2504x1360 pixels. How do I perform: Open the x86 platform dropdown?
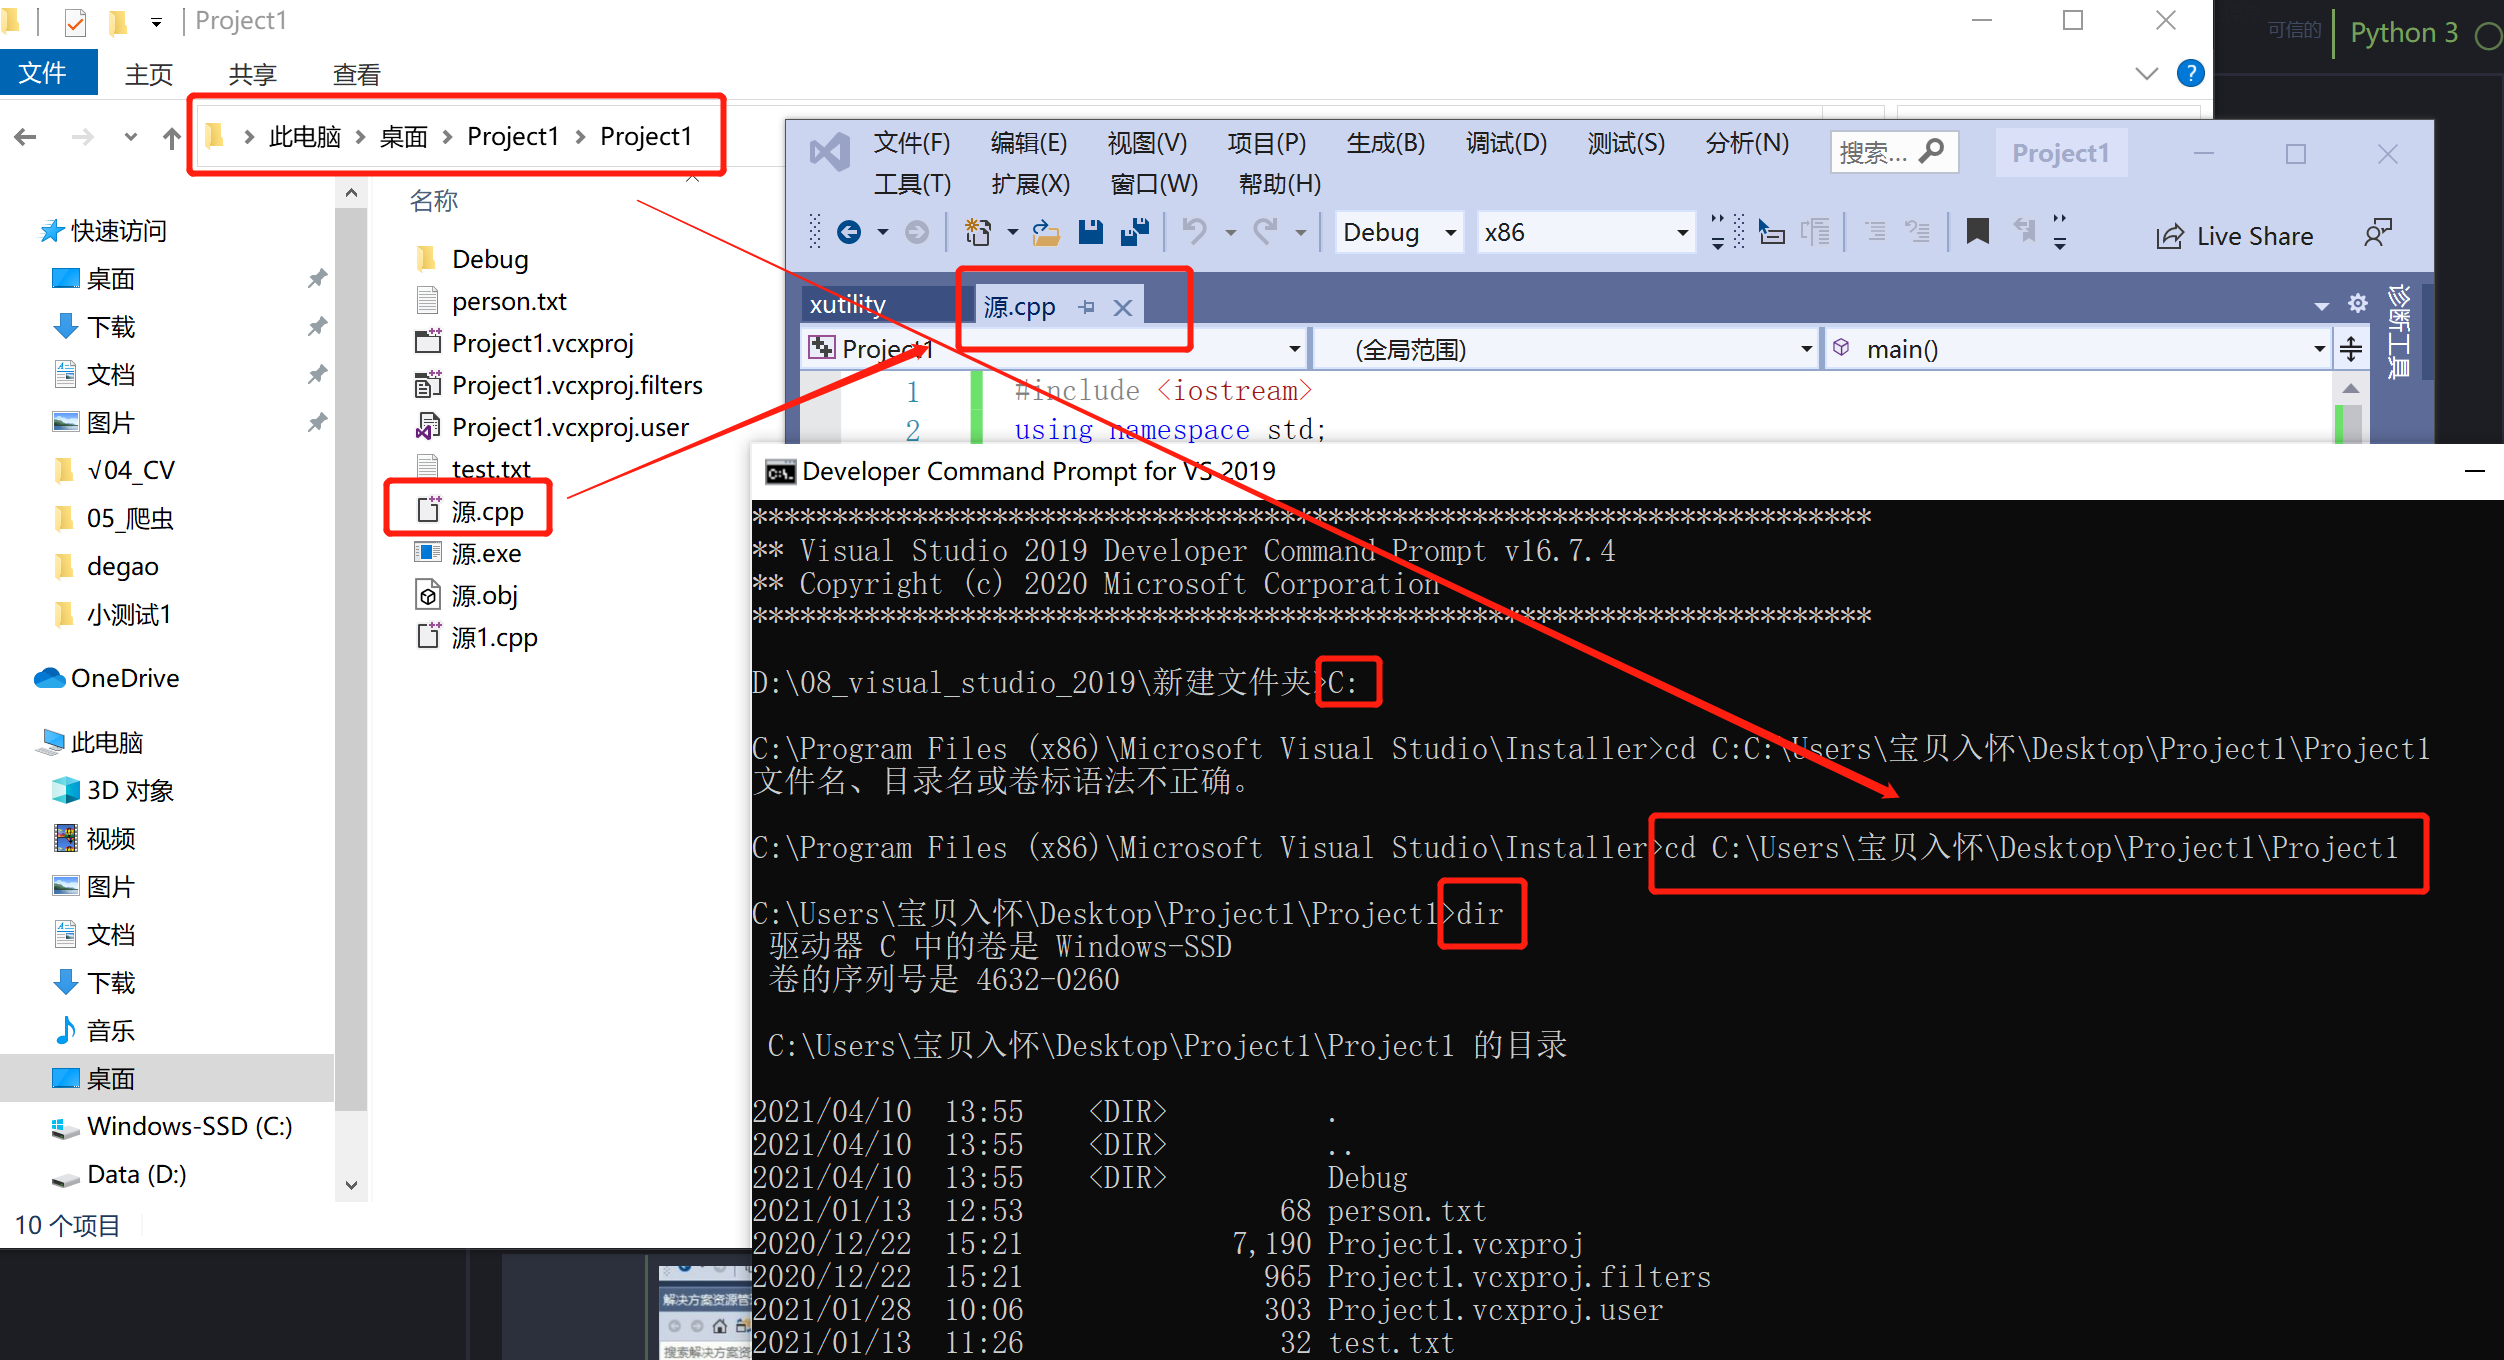click(1586, 233)
